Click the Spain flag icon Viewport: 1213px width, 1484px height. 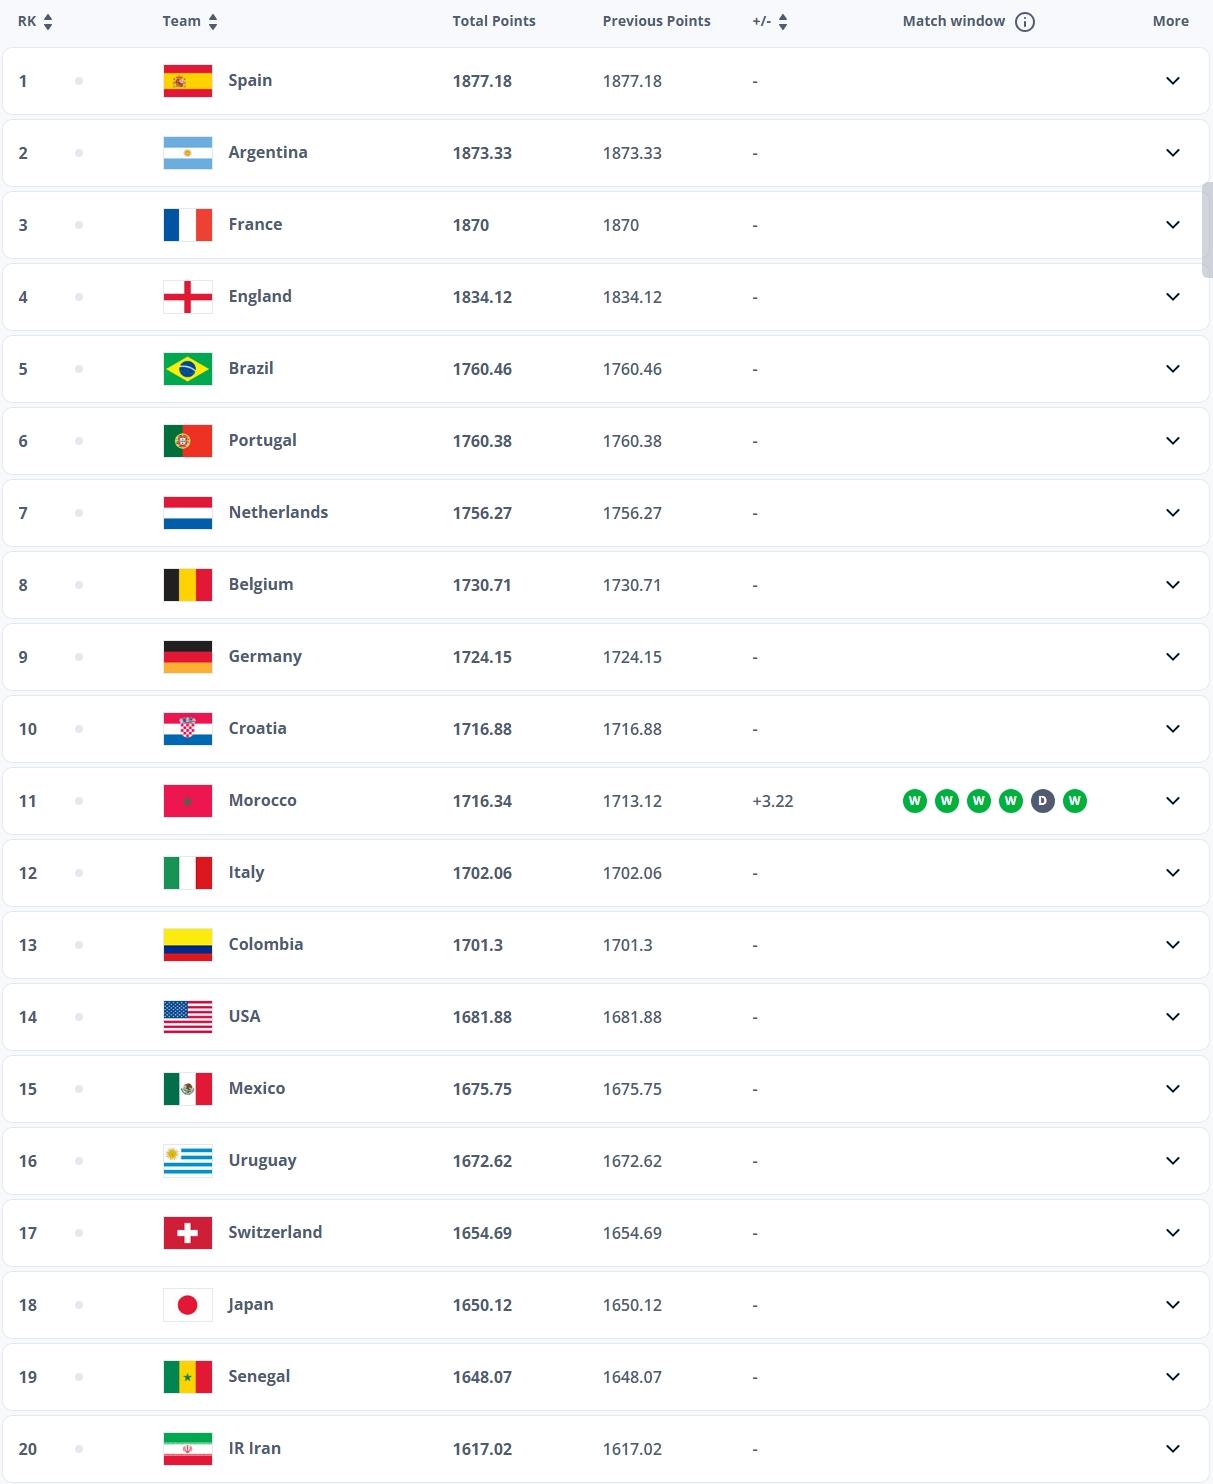tap(188, 81)
